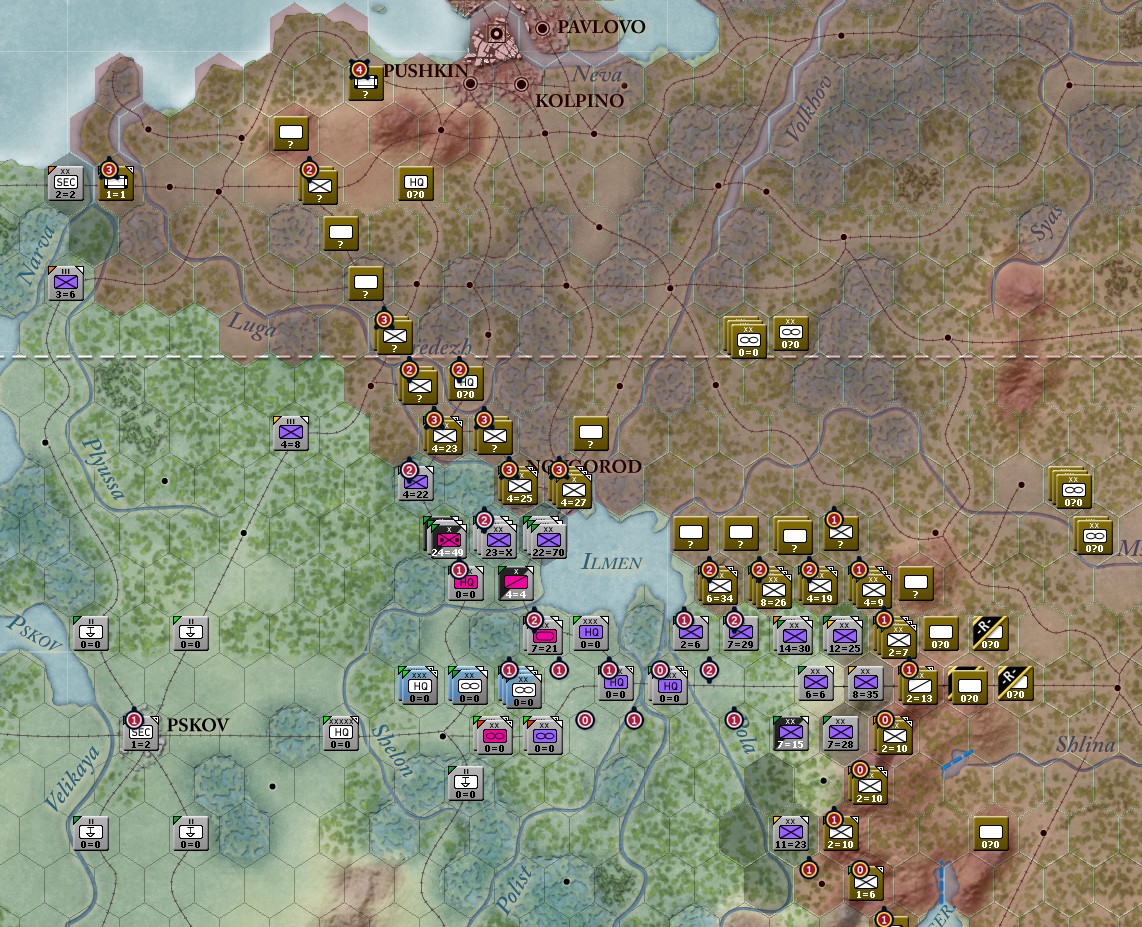Viewport: 1142px width, 927px height.
Task: Select the Soviet 2=7 rifle stack
Action: click(x=897, y=637)
